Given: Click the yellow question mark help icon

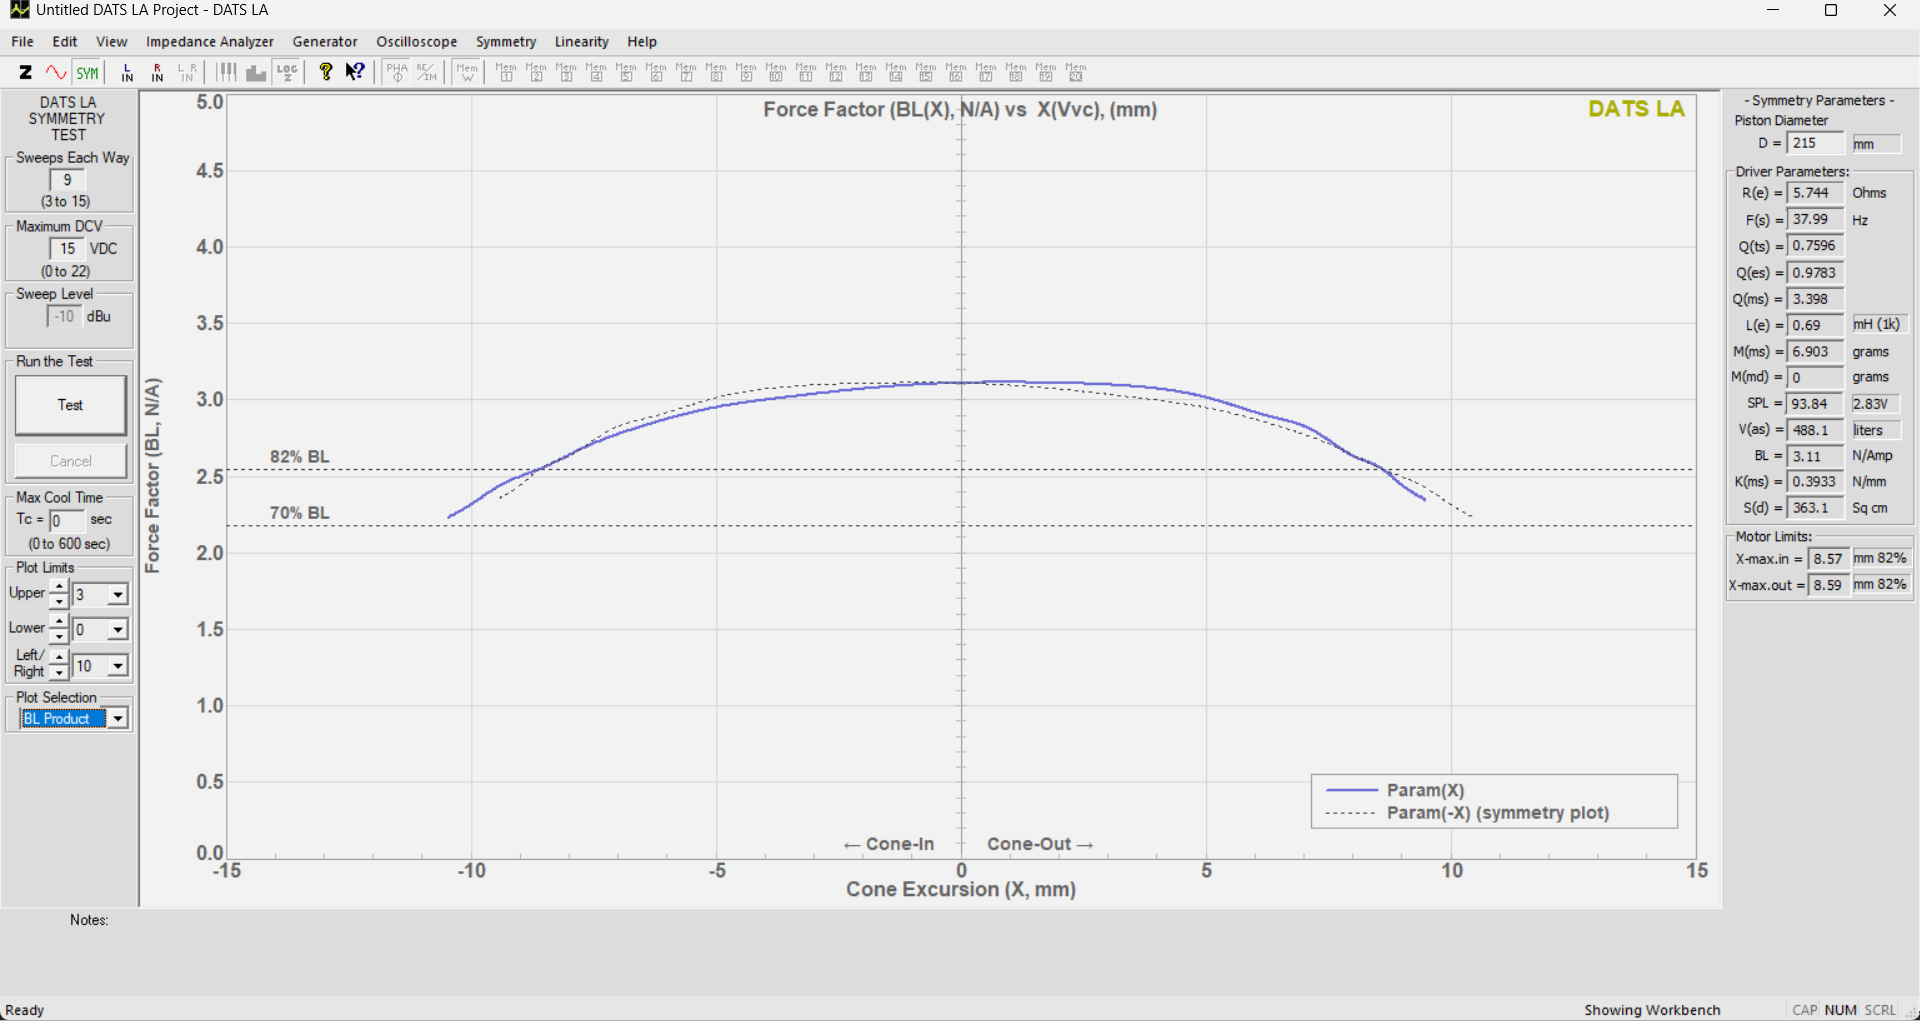Looking at the screenshot, I should 325,72.
